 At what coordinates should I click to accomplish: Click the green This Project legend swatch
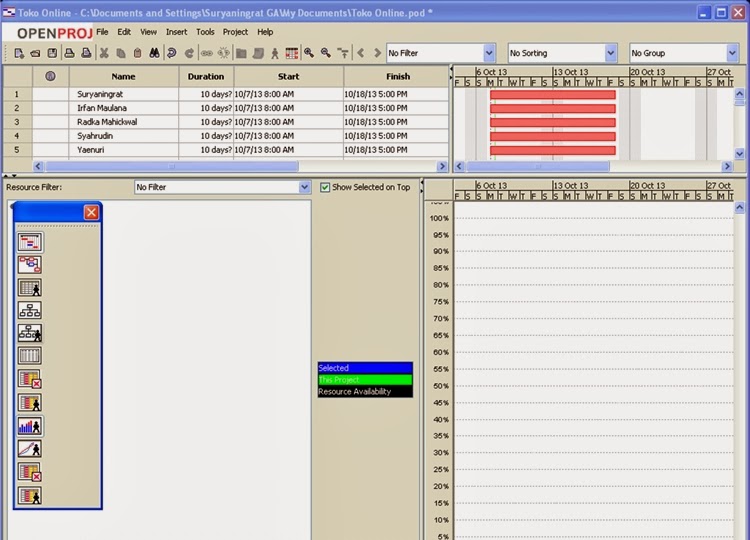(365, 380)
